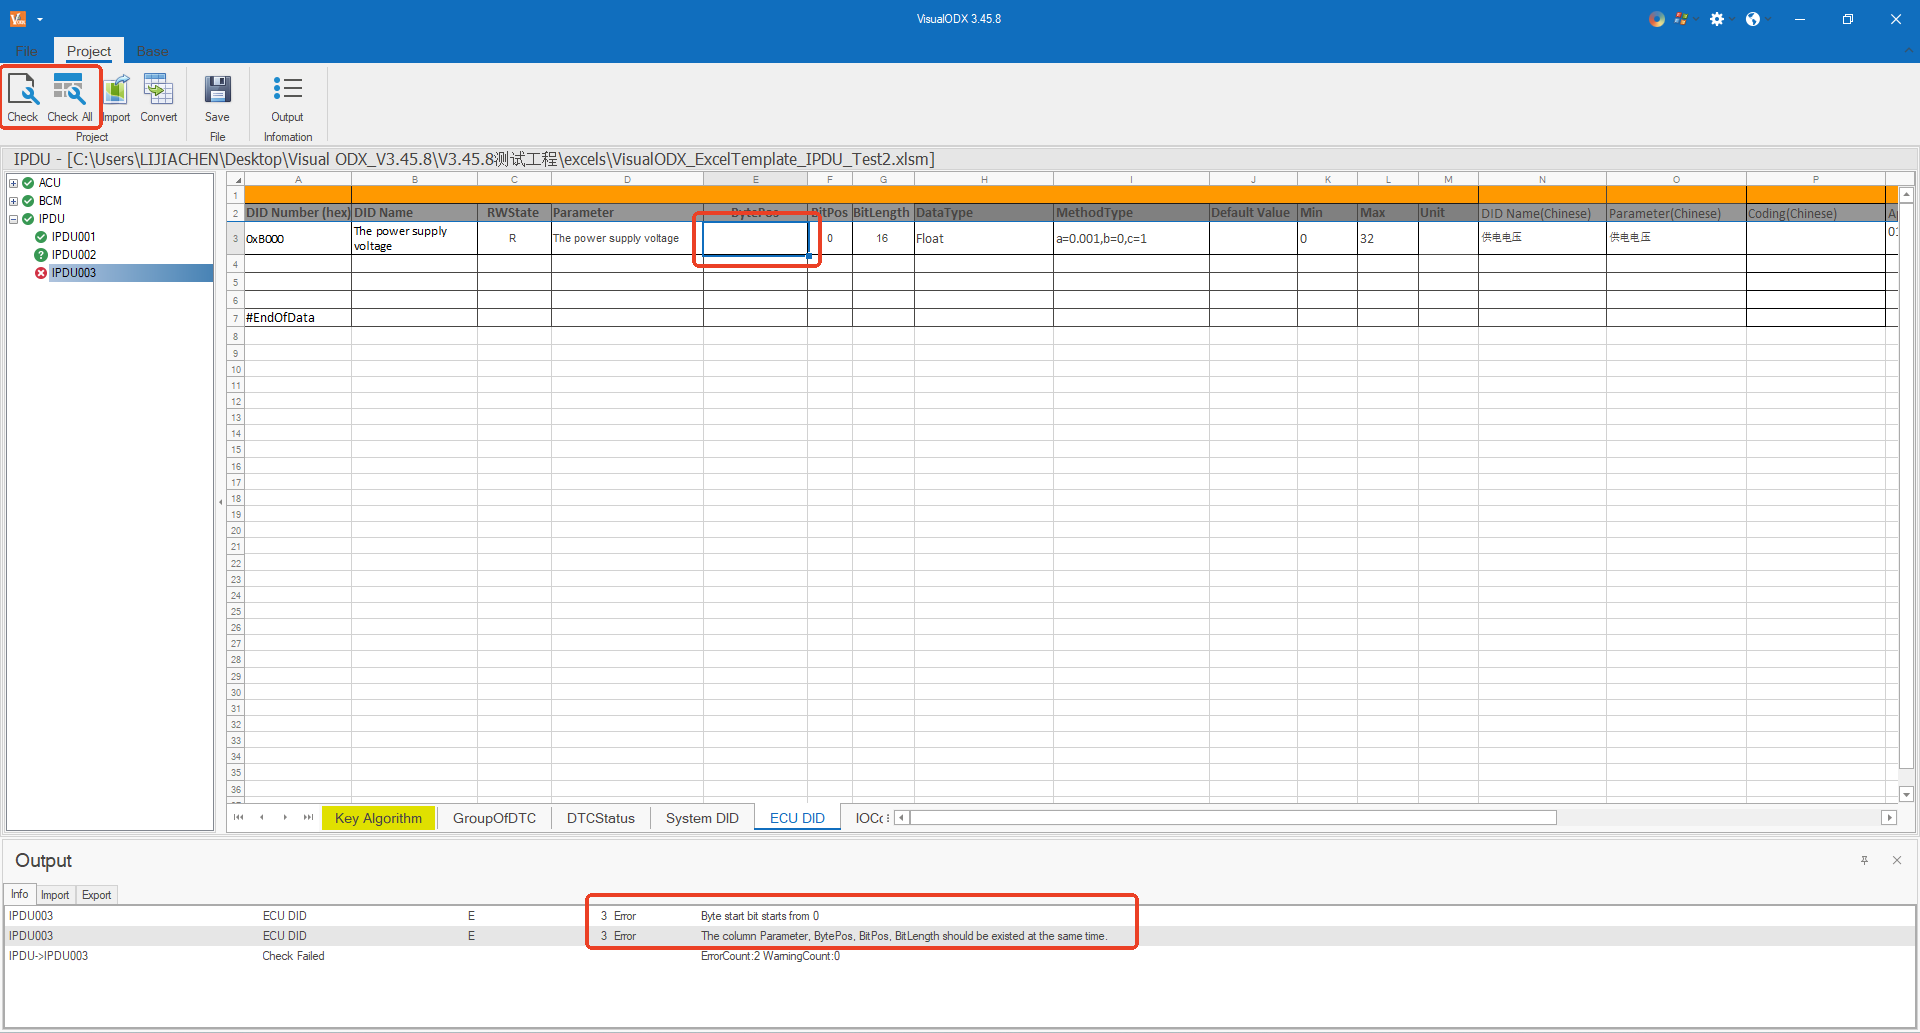The image size is (1920, 1033).
Task: Click the Check Failed result row
Action: tap(960, 956)
